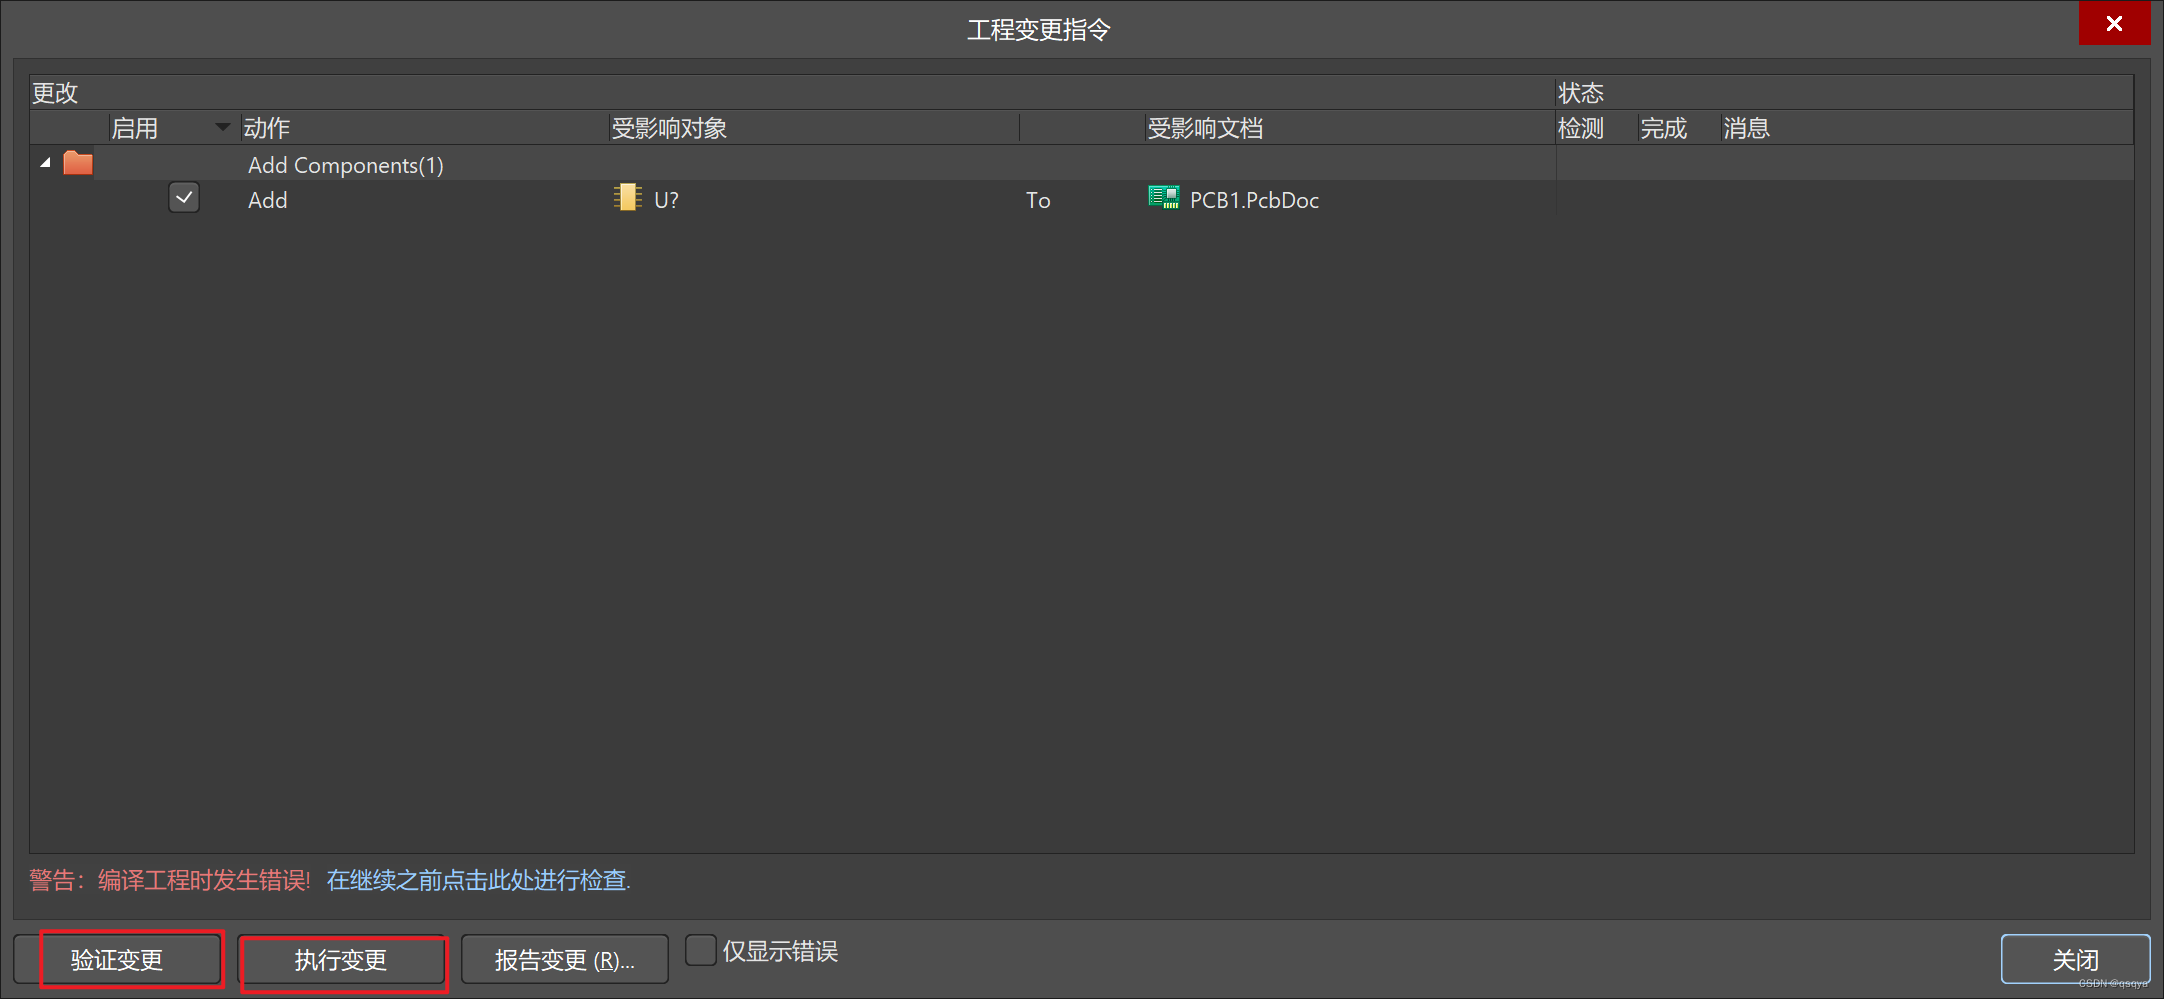
Task: Select the Add Components(1) row text
Action: [x=346, y=165]
